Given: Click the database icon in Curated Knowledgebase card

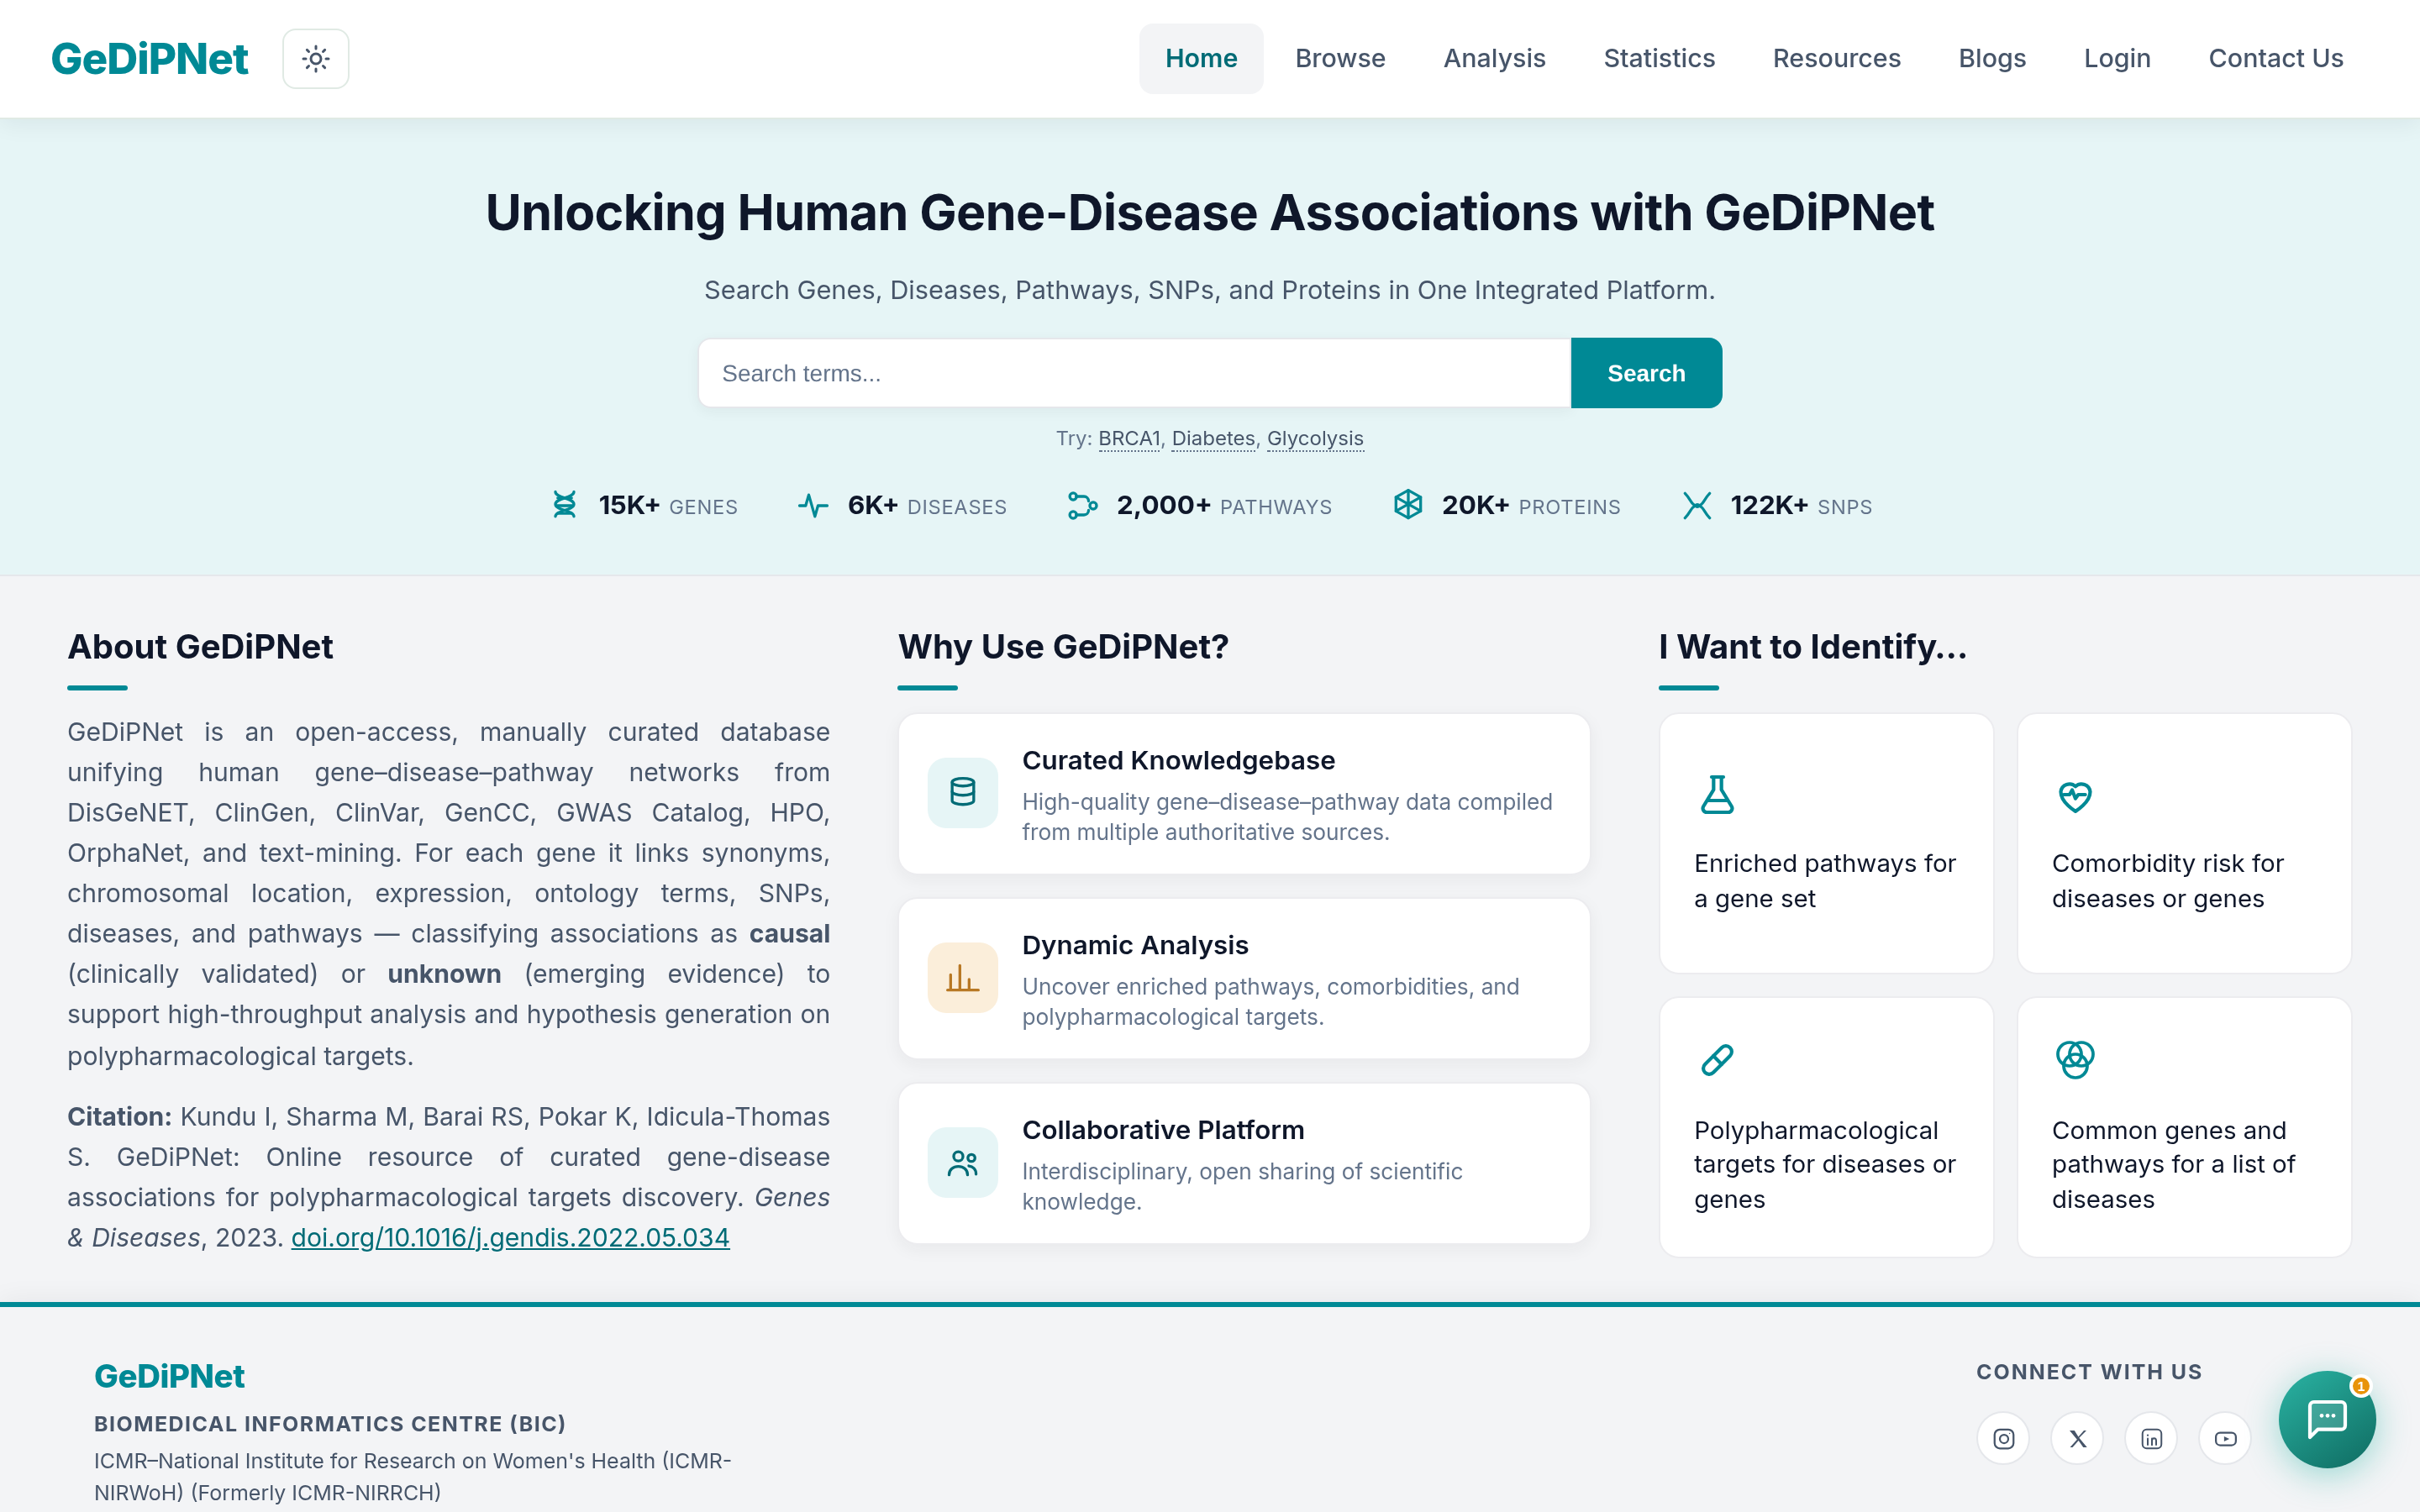Looking at the screenshot, I should click(962, 792).
